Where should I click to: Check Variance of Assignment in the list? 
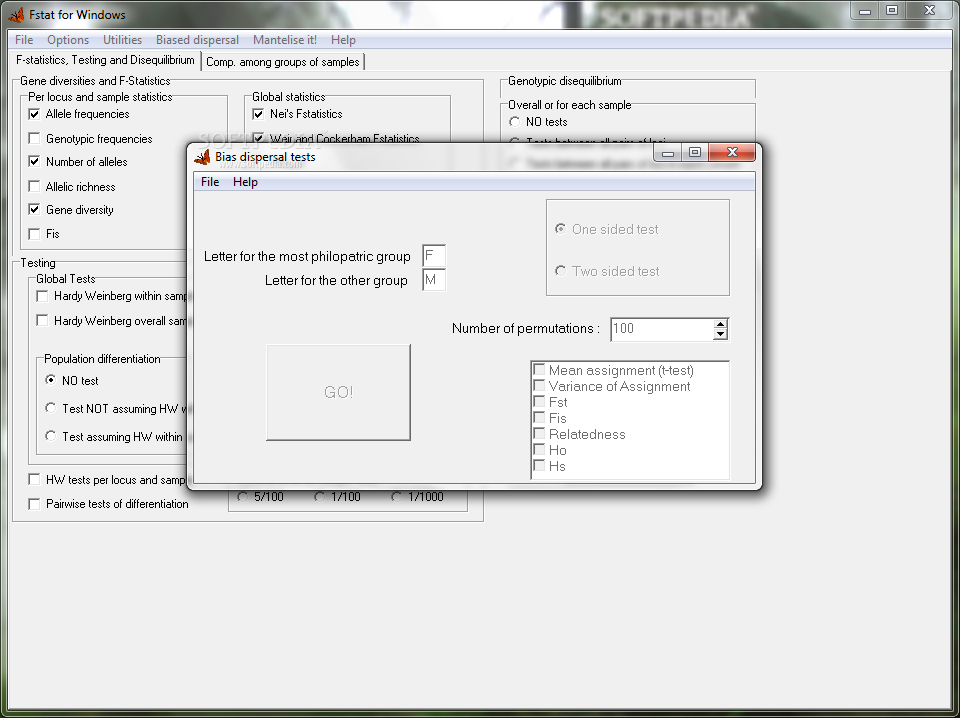tap(539, 386)
